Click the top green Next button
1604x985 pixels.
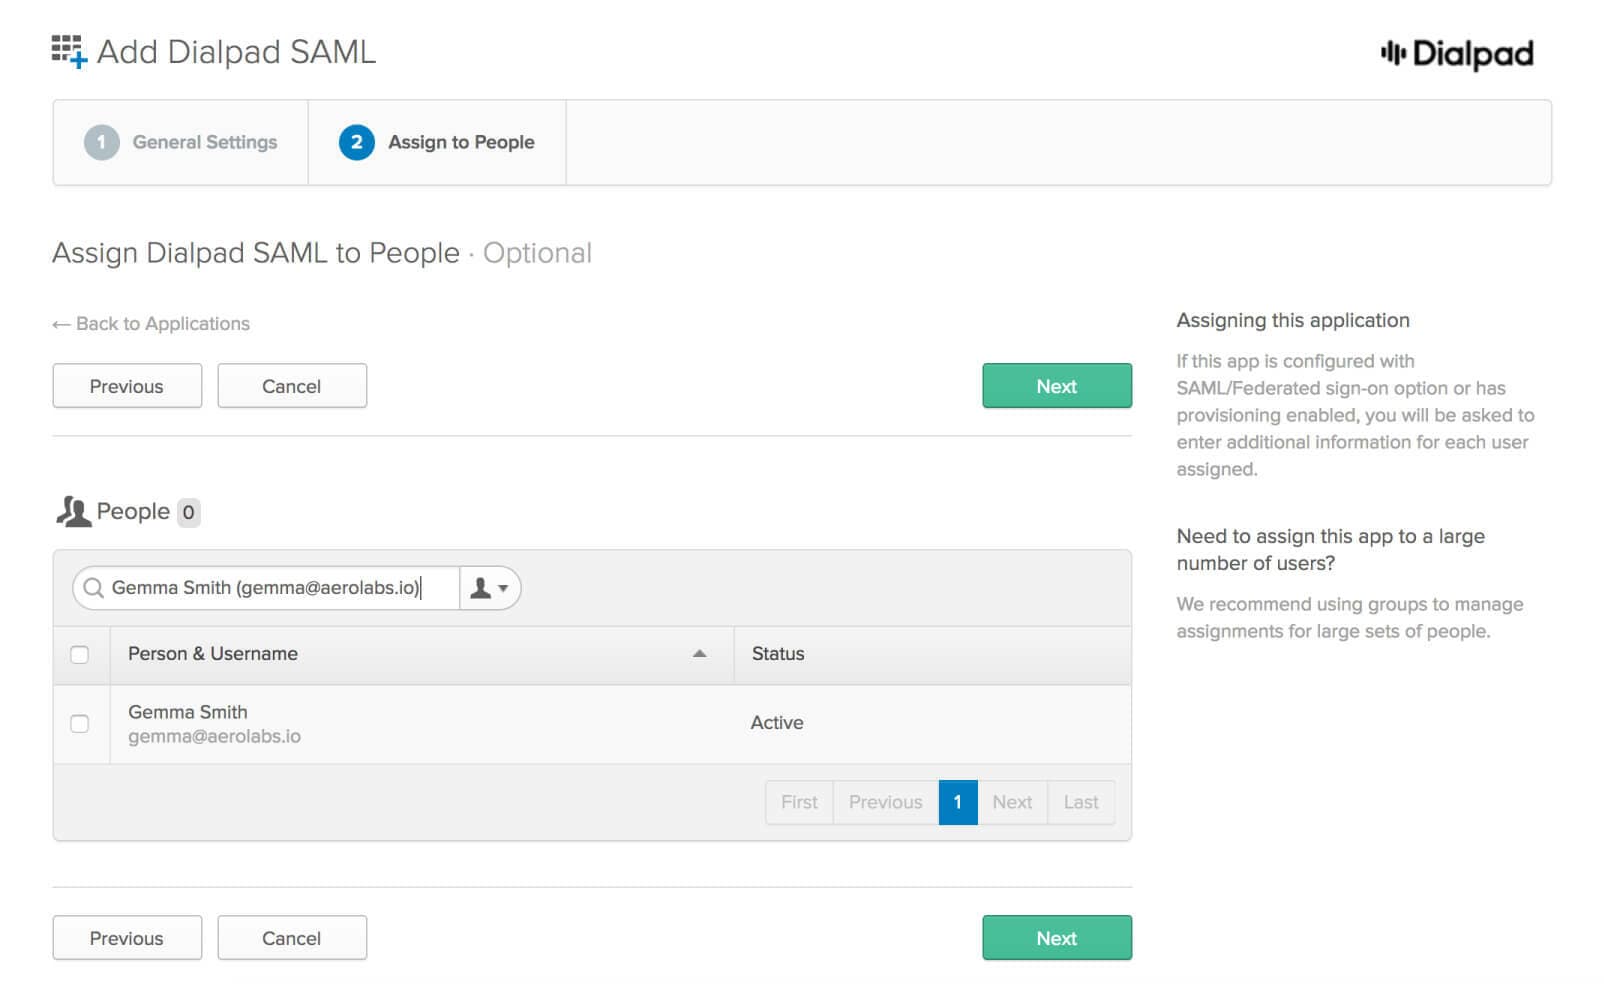click(x=1056, y=386)
